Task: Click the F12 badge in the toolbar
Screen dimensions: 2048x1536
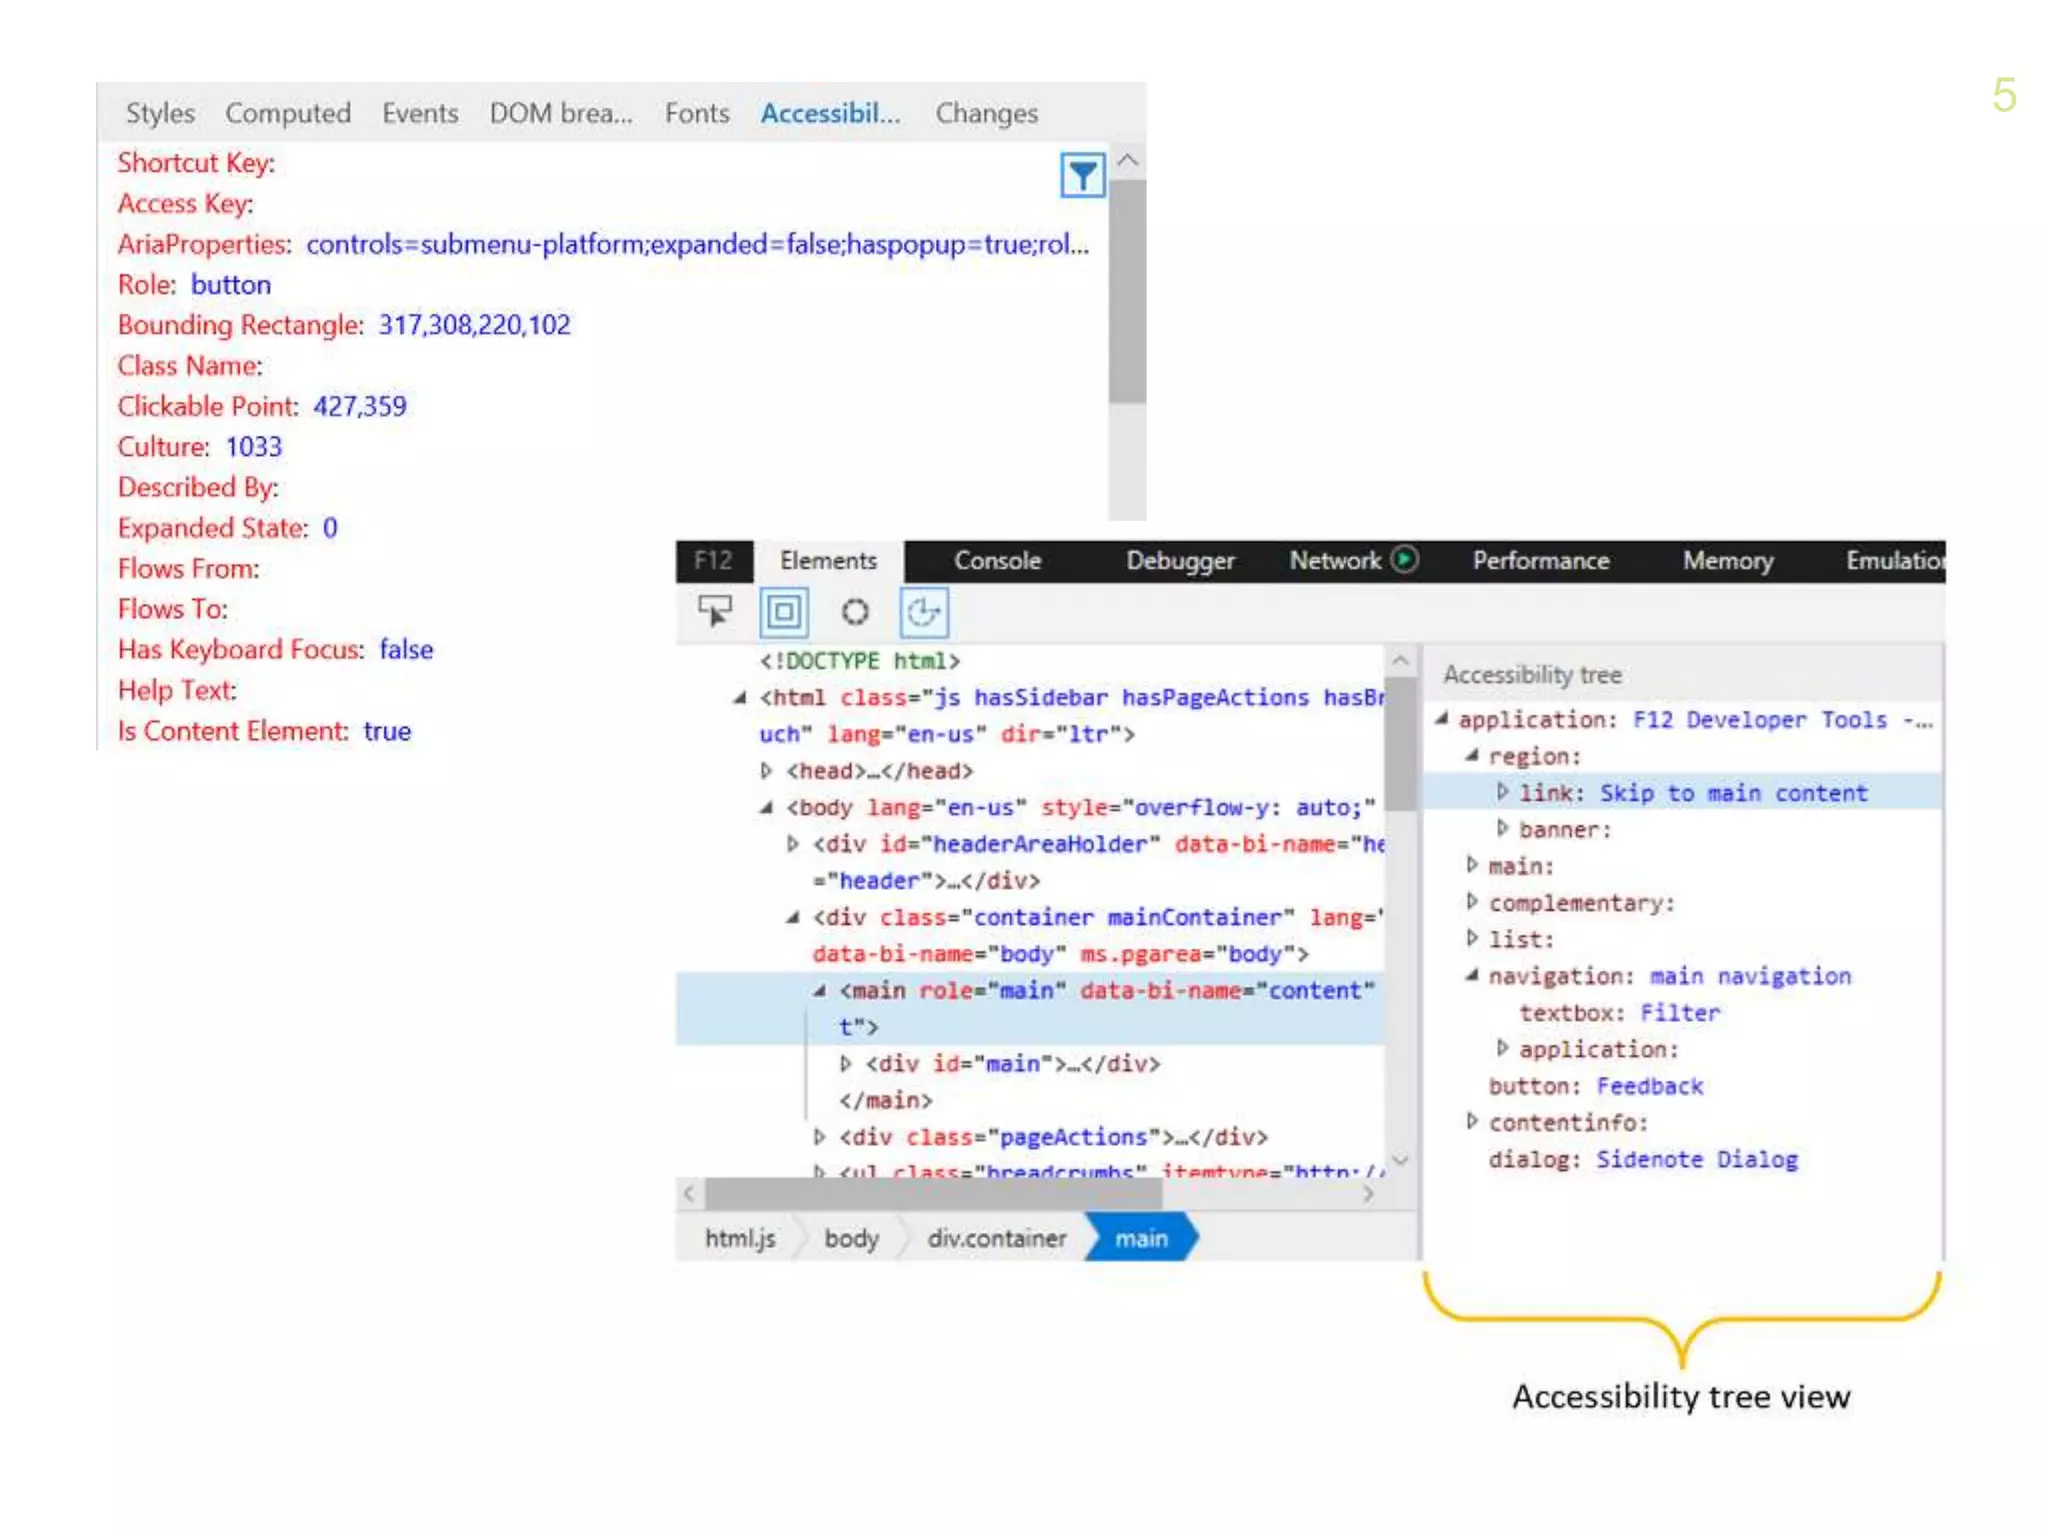Action: tap(713, 560)
